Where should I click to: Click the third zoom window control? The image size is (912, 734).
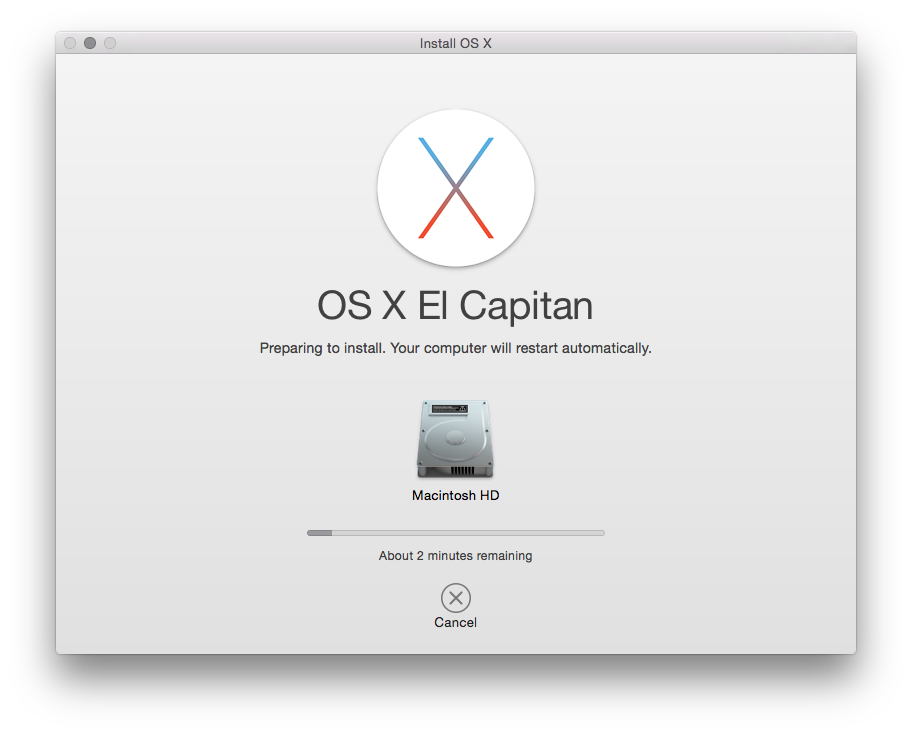pyautogui.click(x=110, y=43)
